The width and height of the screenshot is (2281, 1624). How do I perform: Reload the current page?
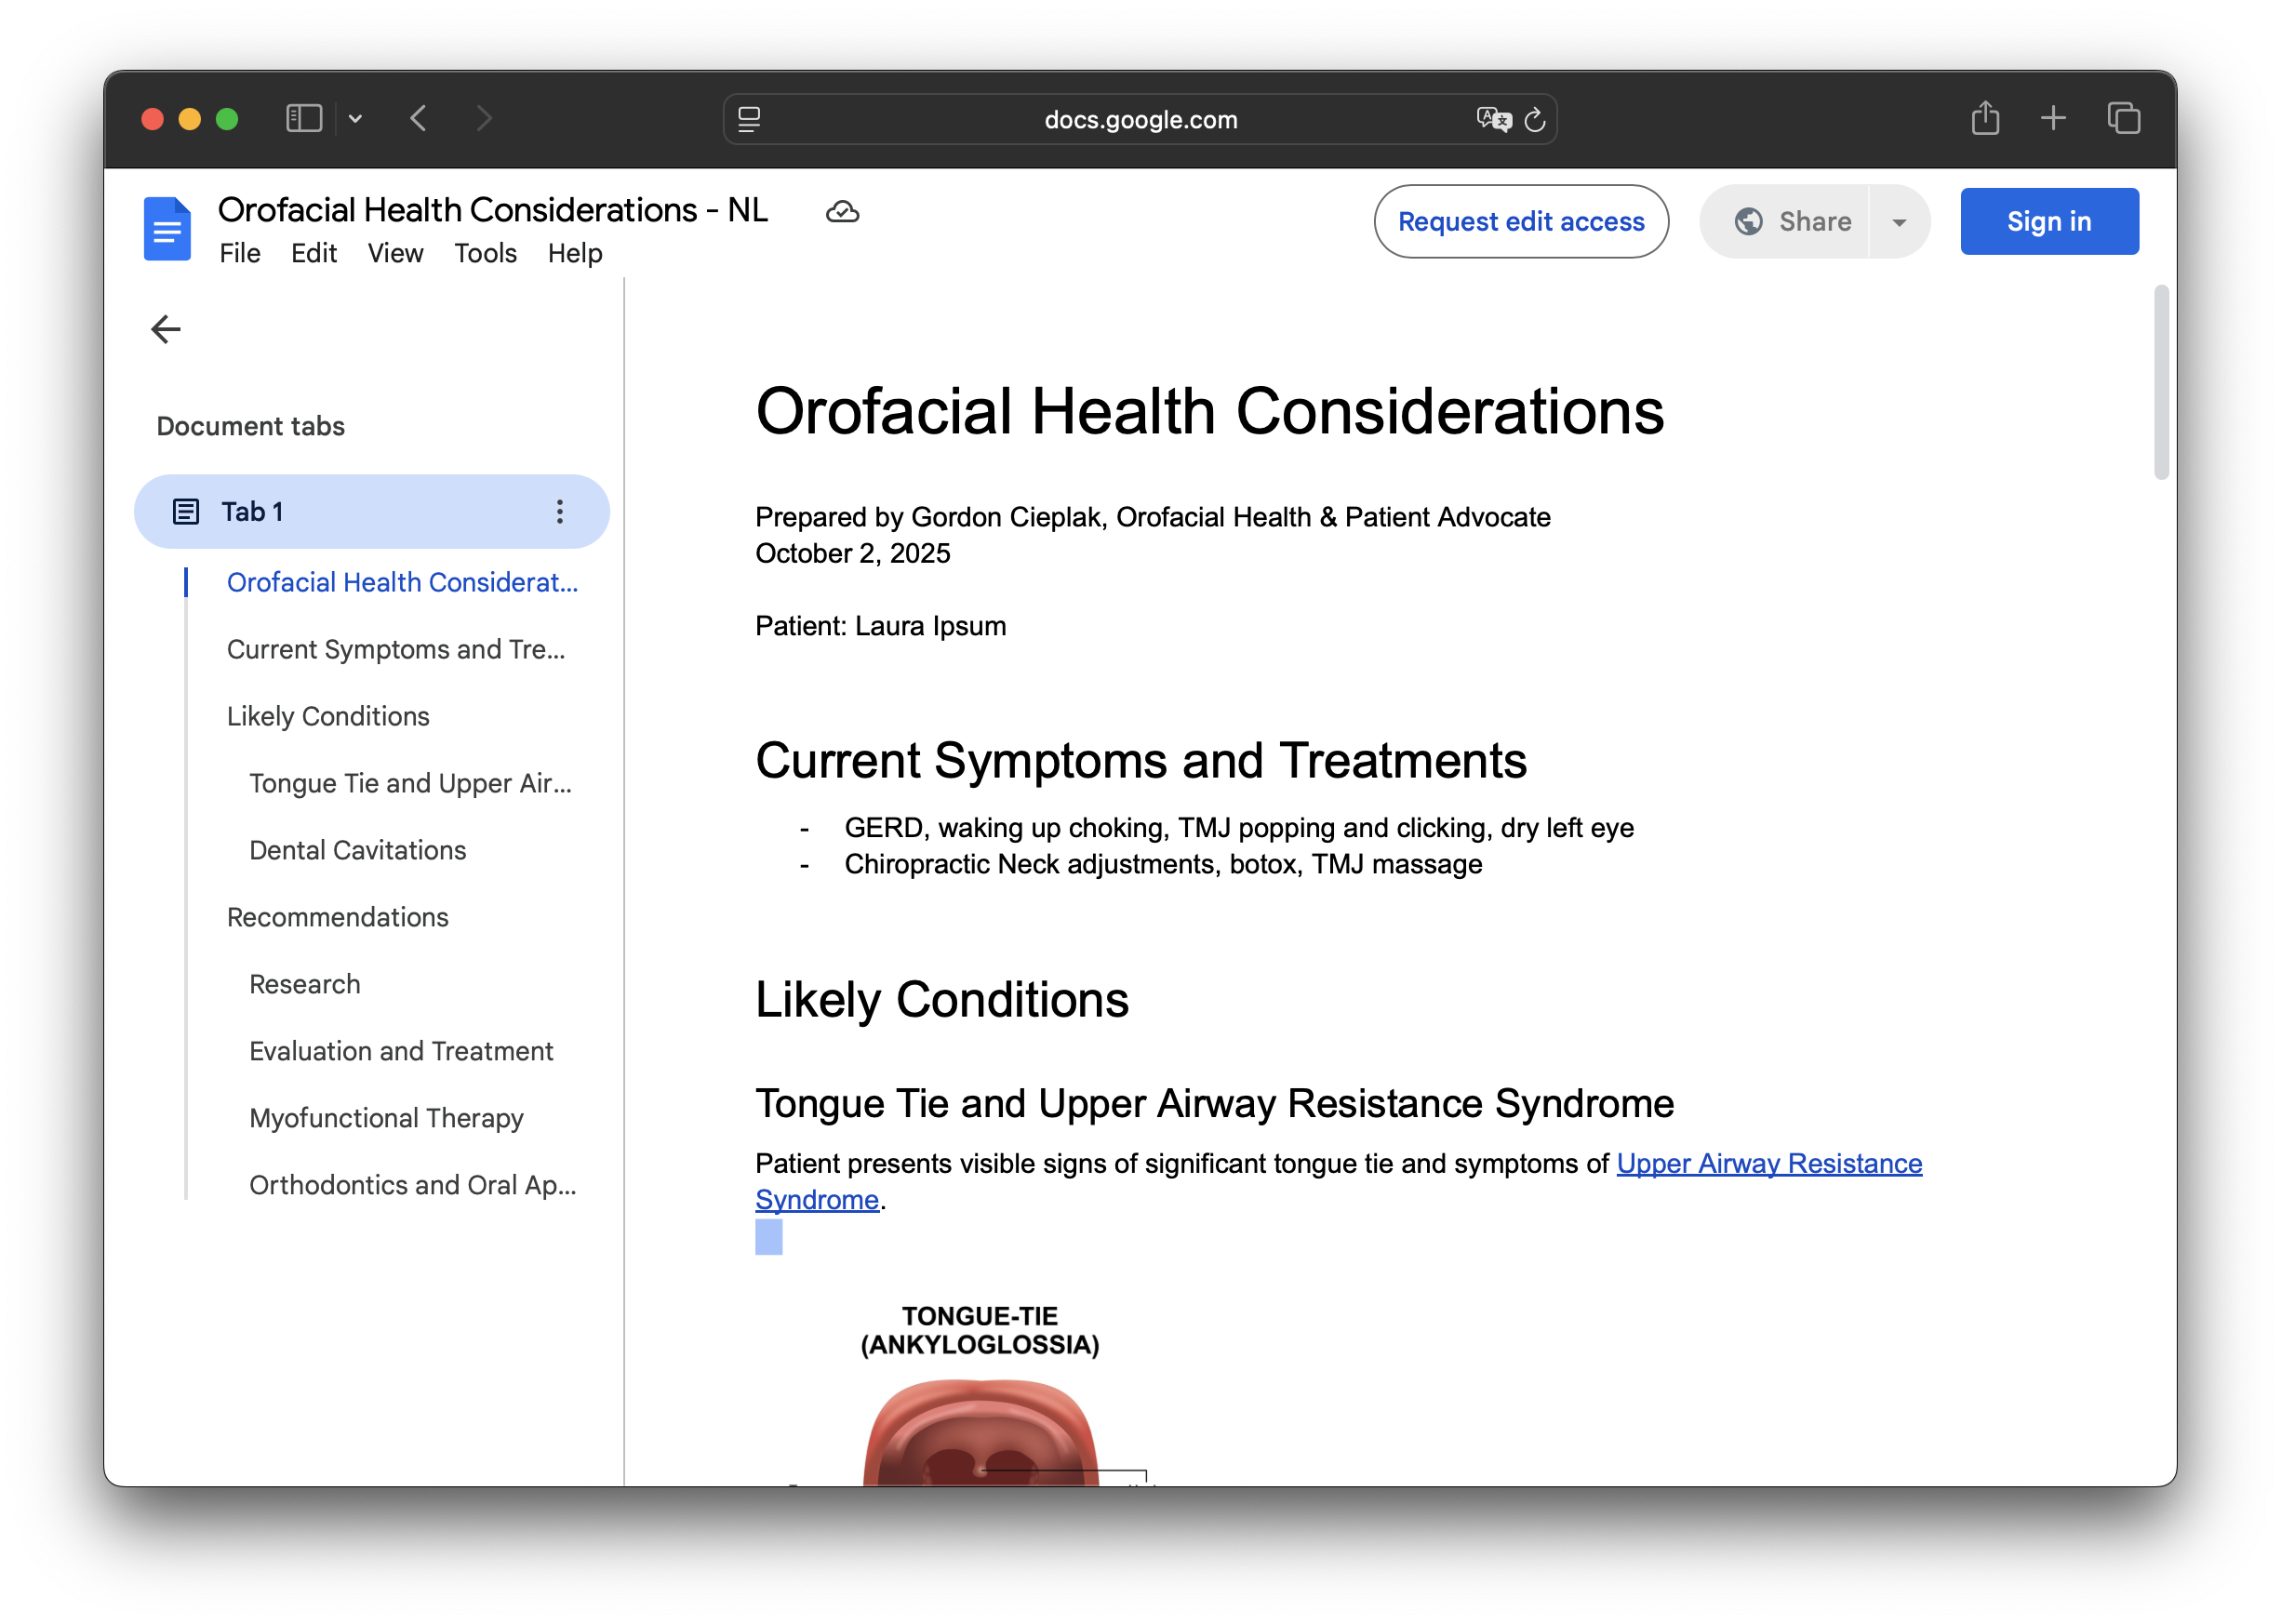coord(1536,119)
